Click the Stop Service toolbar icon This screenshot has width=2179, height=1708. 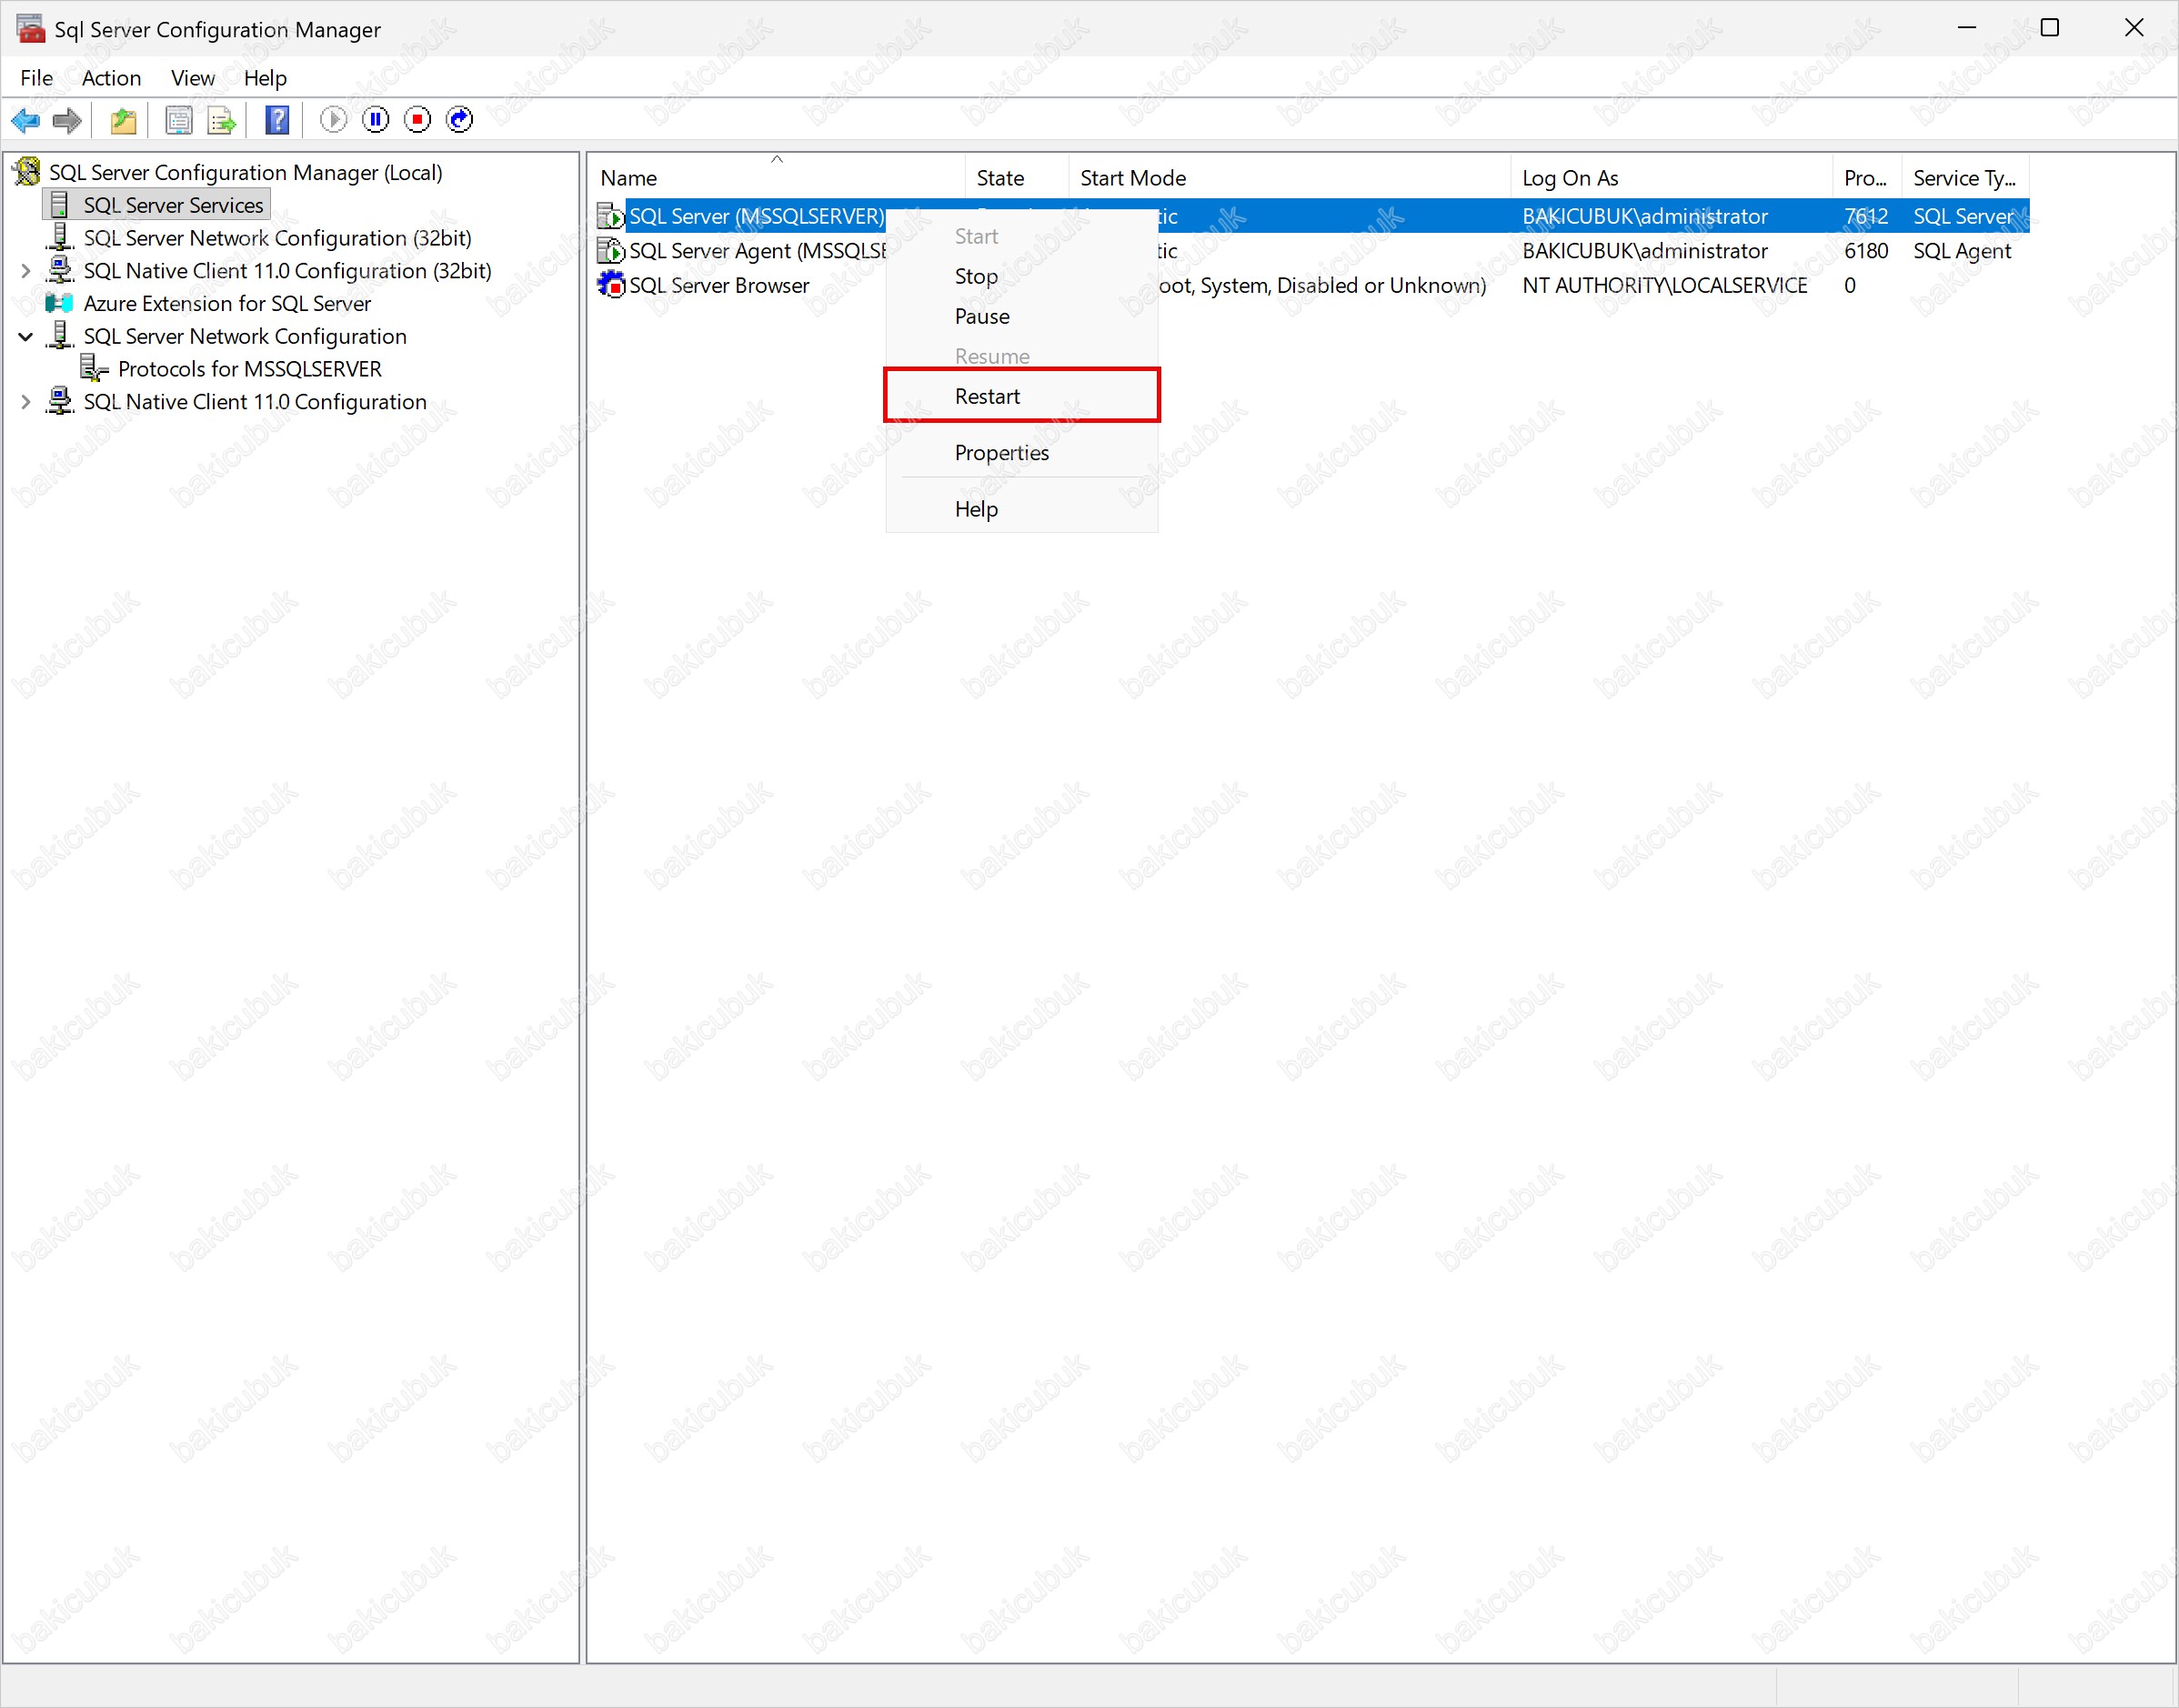point(418,120)
